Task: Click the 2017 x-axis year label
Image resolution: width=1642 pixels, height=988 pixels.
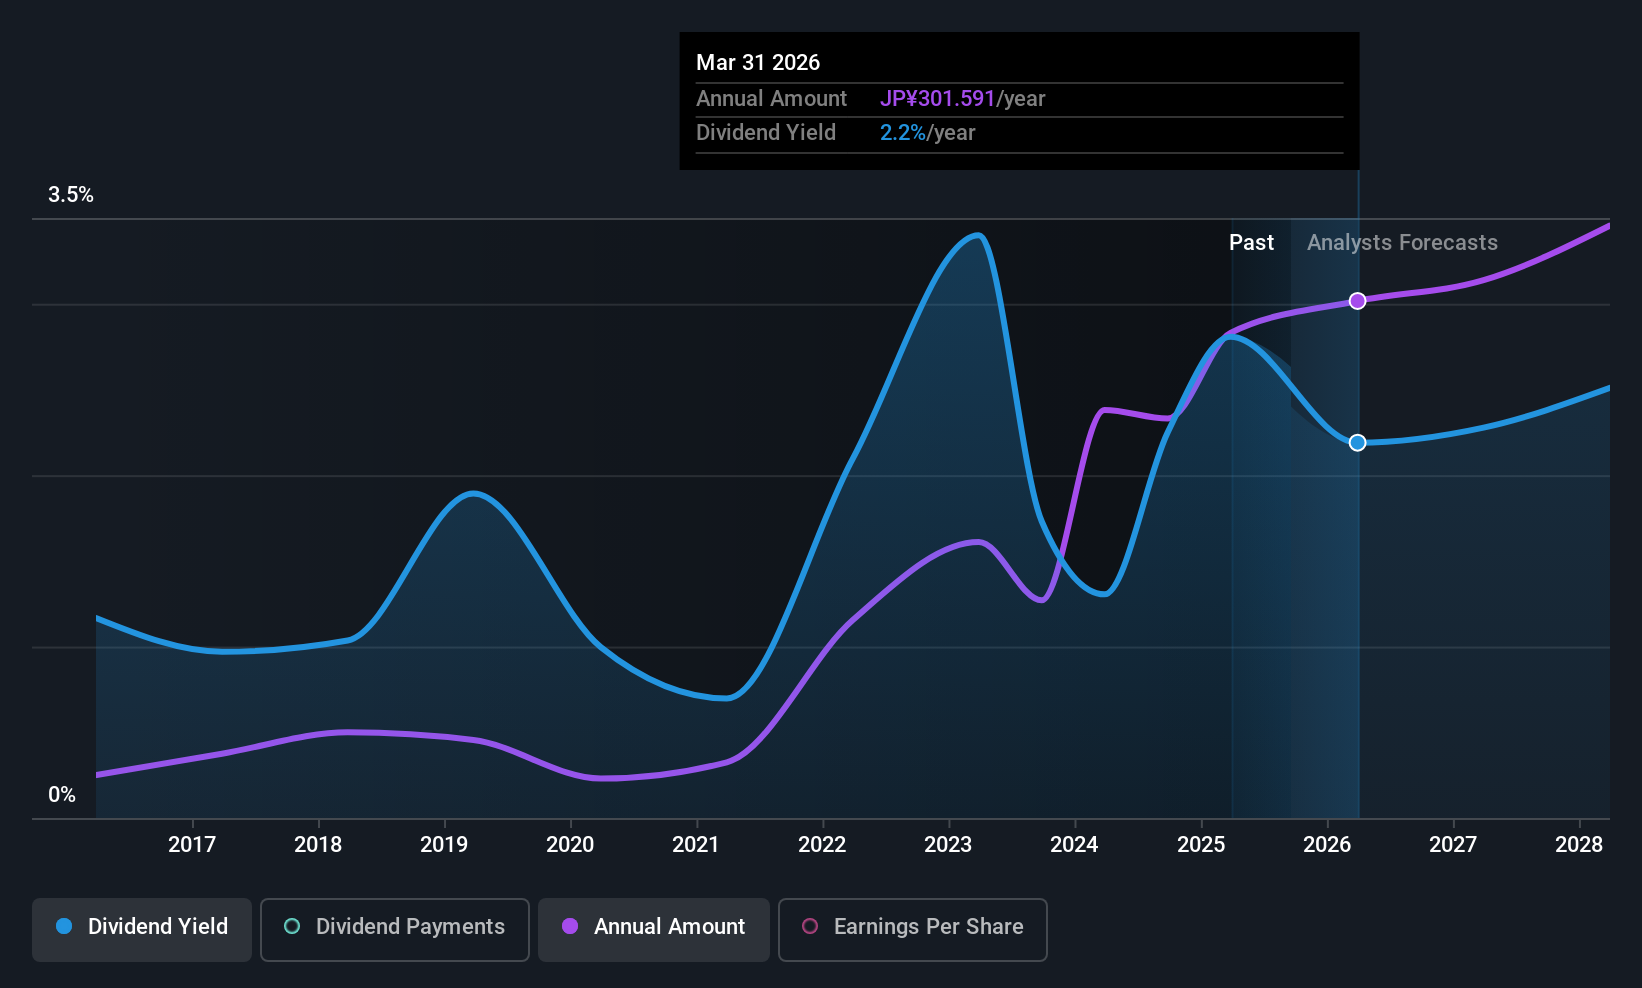Action: [x=192, y=845]
